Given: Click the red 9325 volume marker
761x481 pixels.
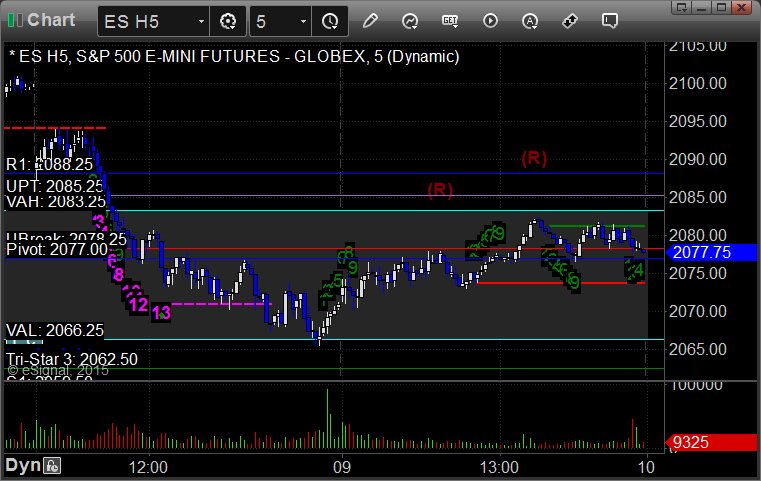Looking at the screenshot, I should click(711, 442).
